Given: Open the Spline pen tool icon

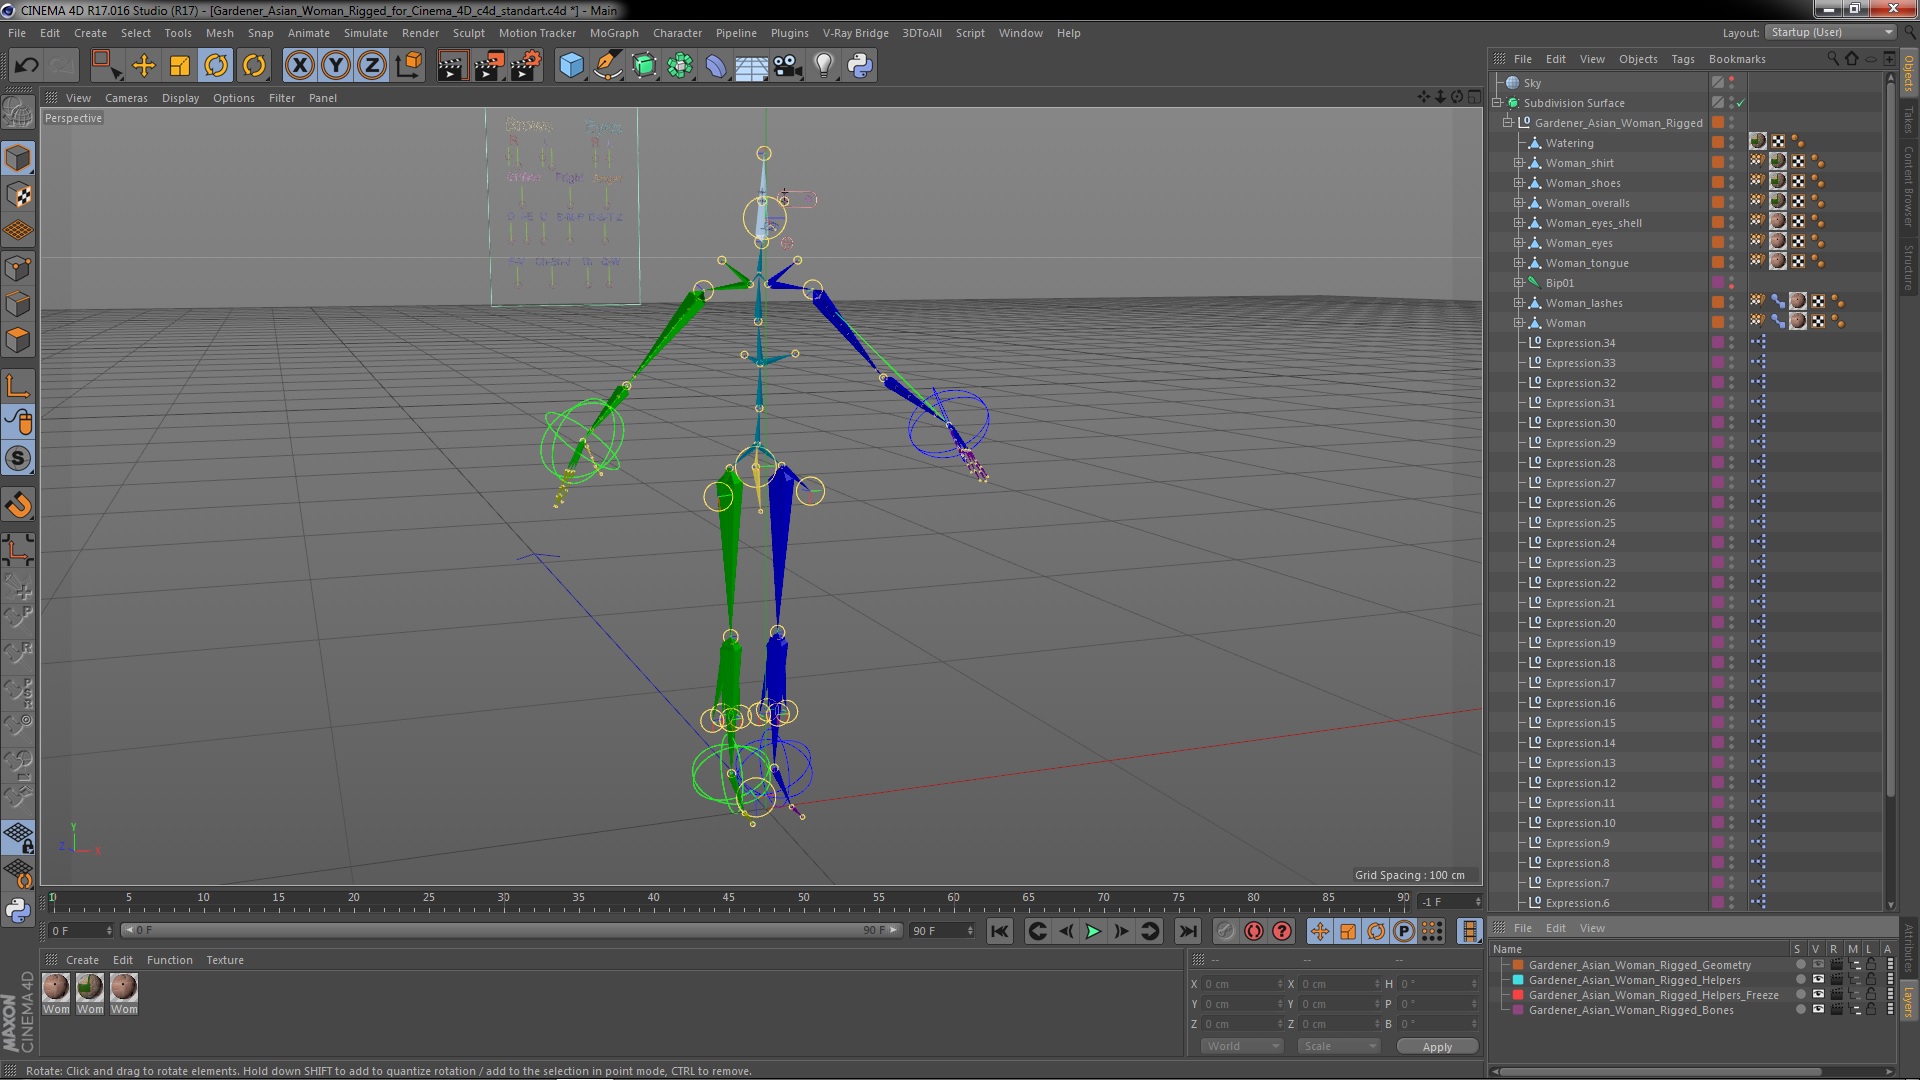Looking at the screenshot, I should [607, 66].
